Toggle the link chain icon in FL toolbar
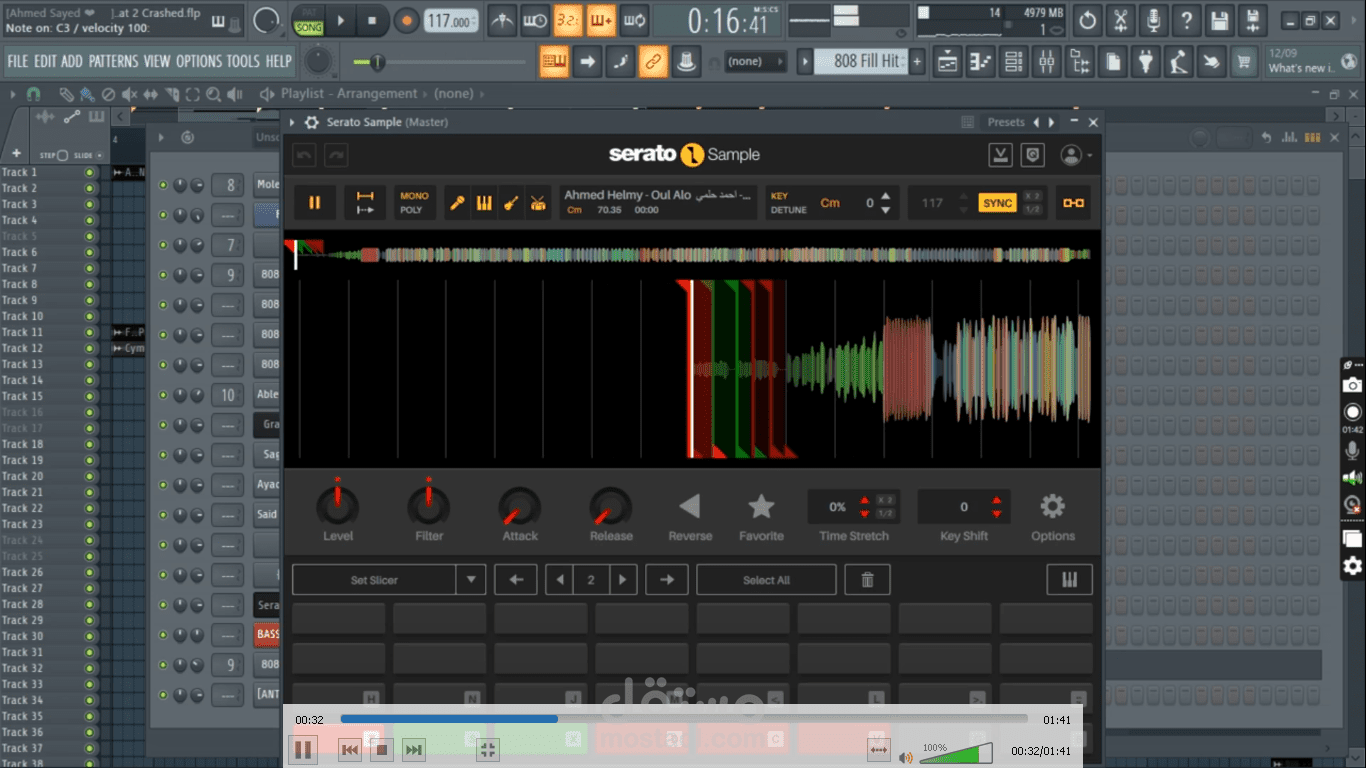Viewport: 1366px width, 768px height. (x=652, y=62)
